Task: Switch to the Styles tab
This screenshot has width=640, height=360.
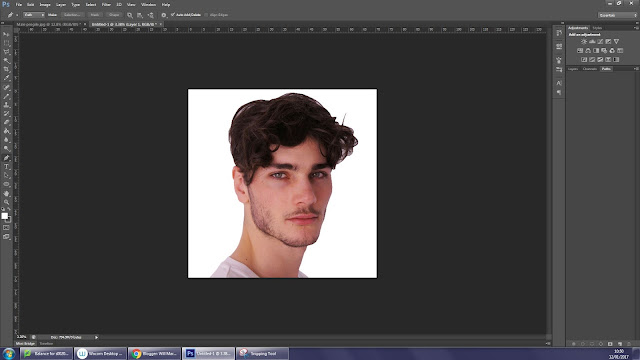Action: 597,28
